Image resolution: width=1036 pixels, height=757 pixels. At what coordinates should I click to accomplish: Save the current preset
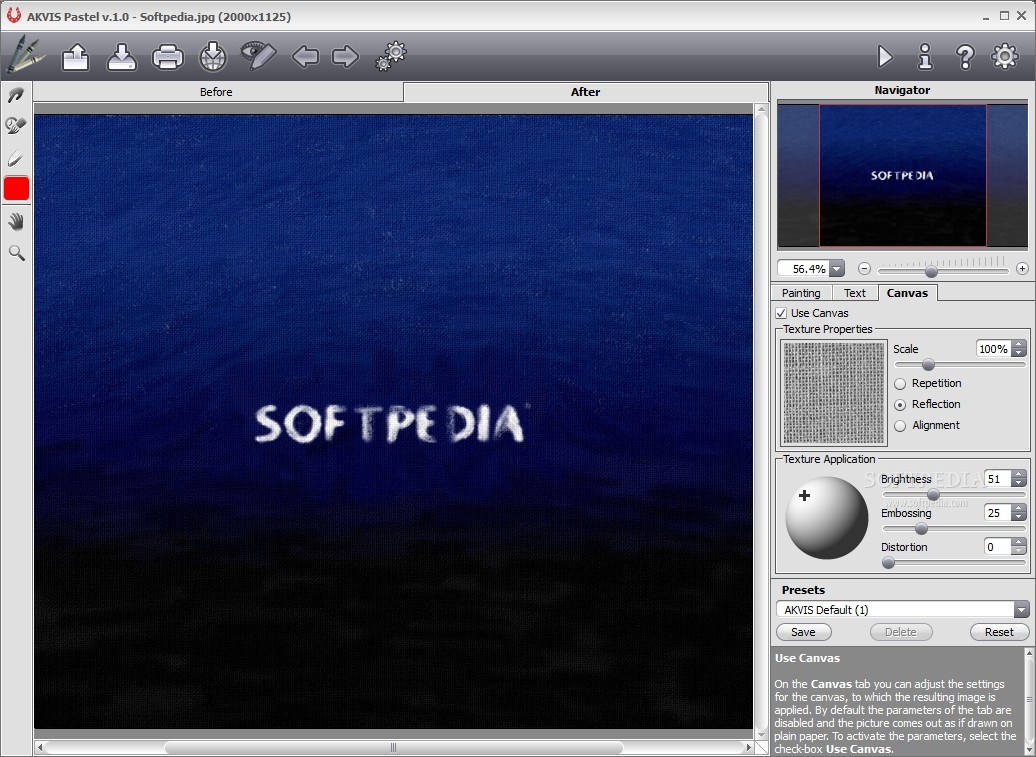(x=803, y=632)
